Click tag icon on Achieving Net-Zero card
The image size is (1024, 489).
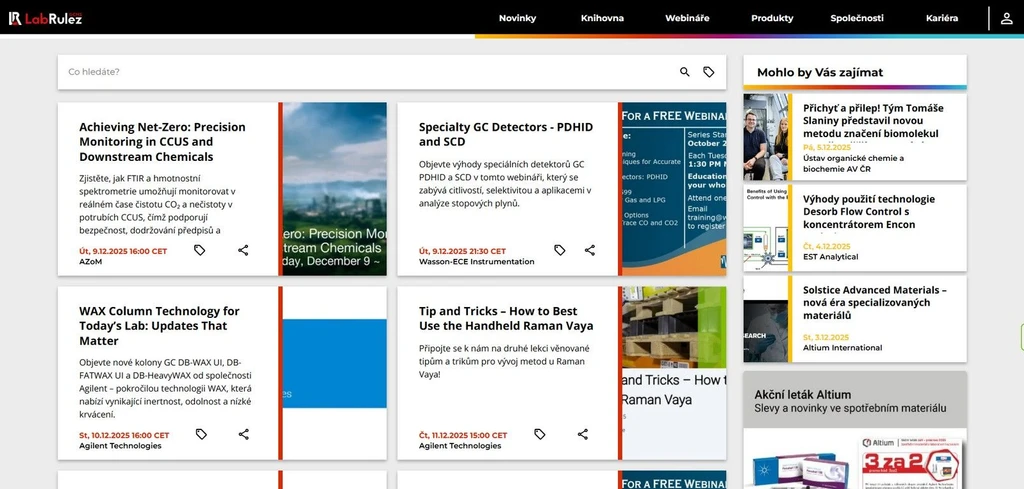tap(200, 250)
